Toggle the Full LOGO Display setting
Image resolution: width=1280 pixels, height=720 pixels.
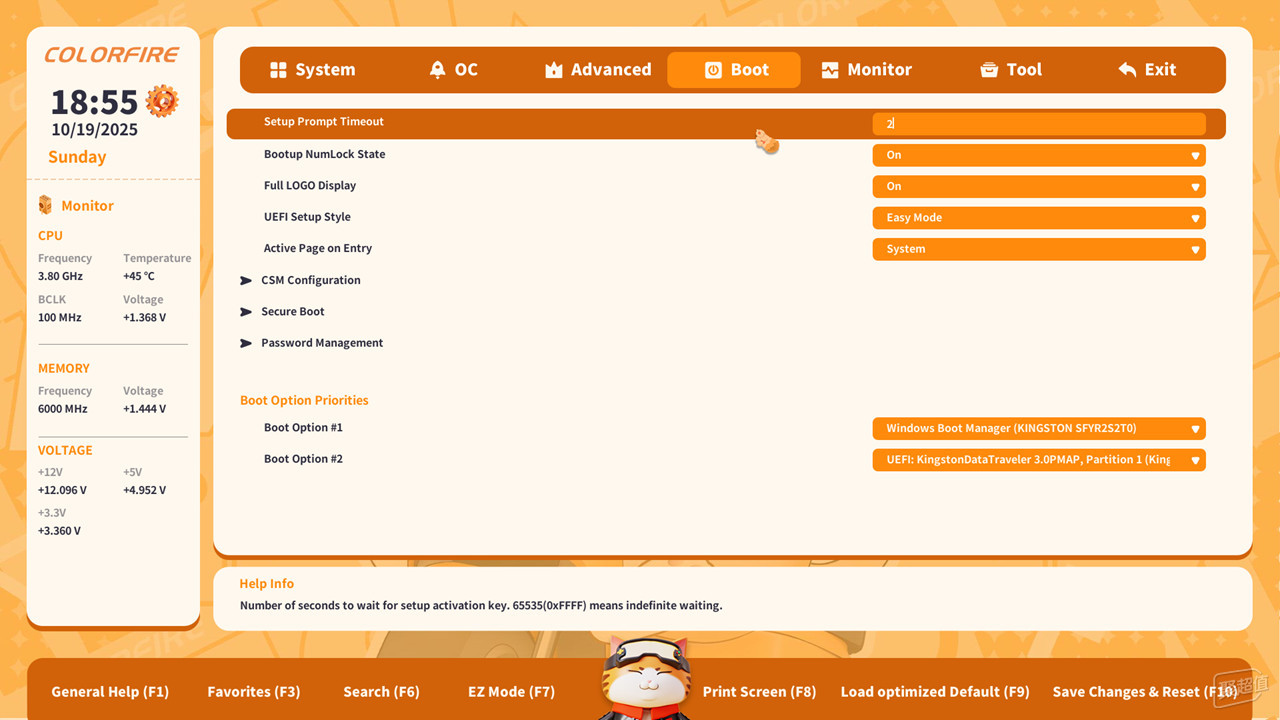click(1038, 187)
